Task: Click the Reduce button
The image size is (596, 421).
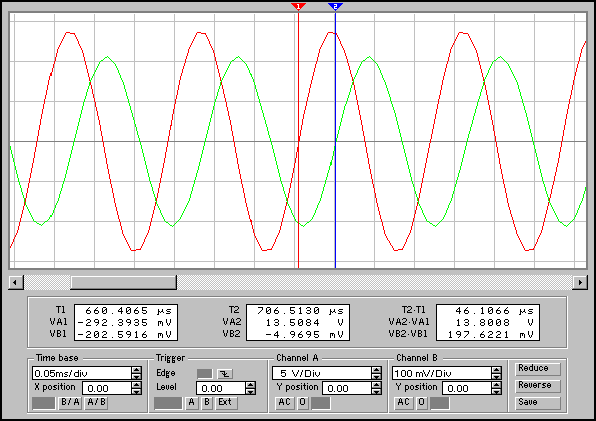Action: click(538, 369)
